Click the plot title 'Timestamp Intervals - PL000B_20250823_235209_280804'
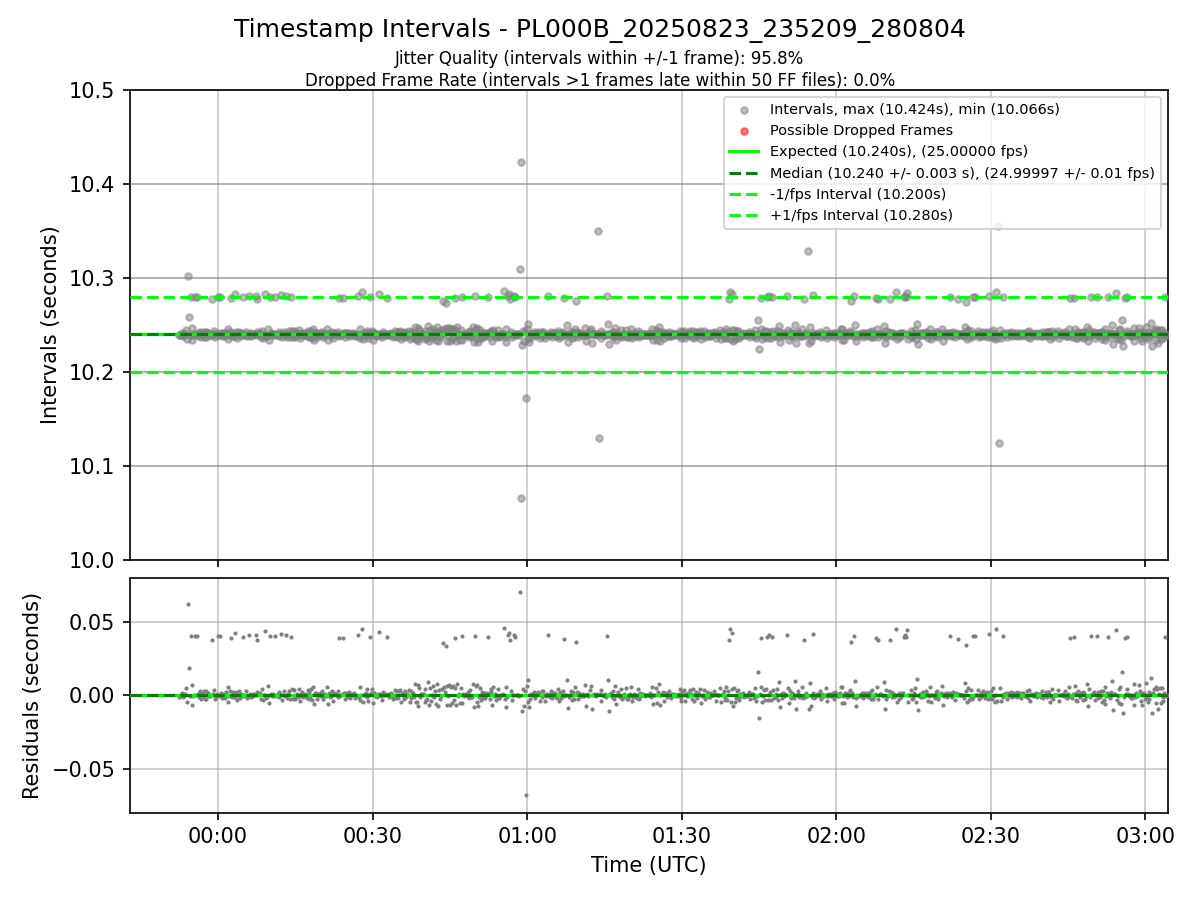 [599, 29]
